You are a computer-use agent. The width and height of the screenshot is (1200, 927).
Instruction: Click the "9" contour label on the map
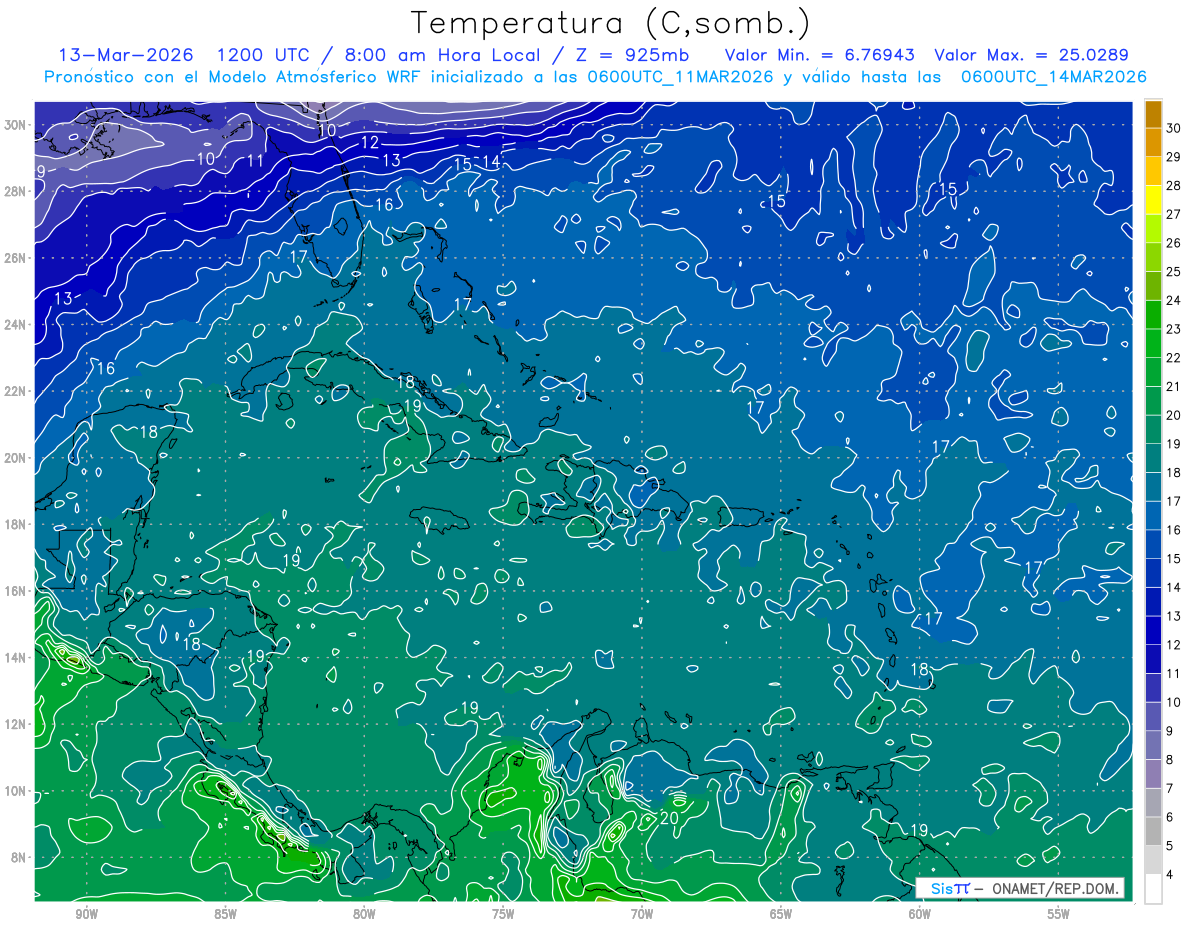pyautogui.click(x=41, y=172)
